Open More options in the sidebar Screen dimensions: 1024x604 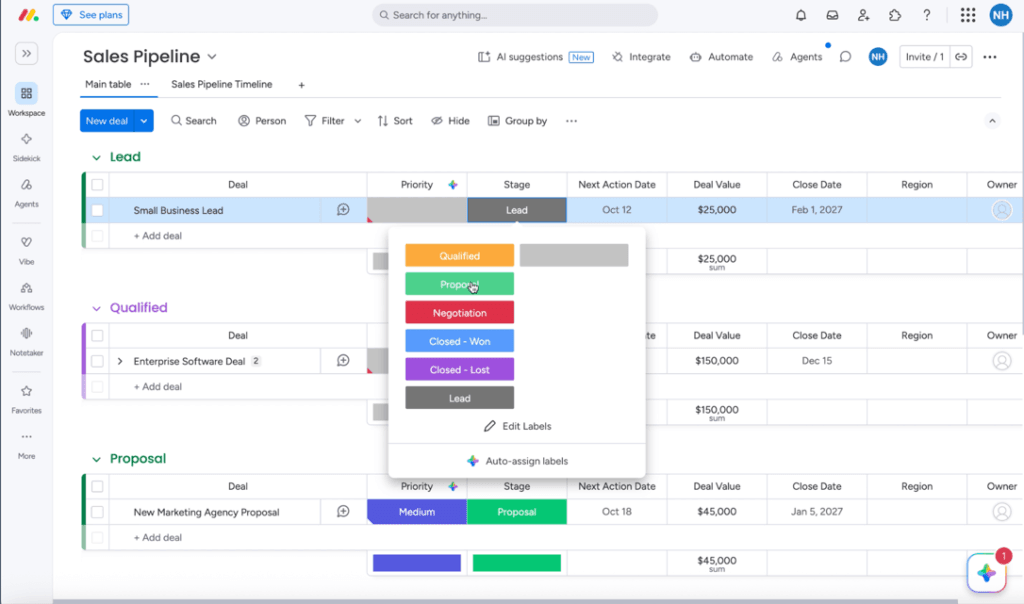26,445
